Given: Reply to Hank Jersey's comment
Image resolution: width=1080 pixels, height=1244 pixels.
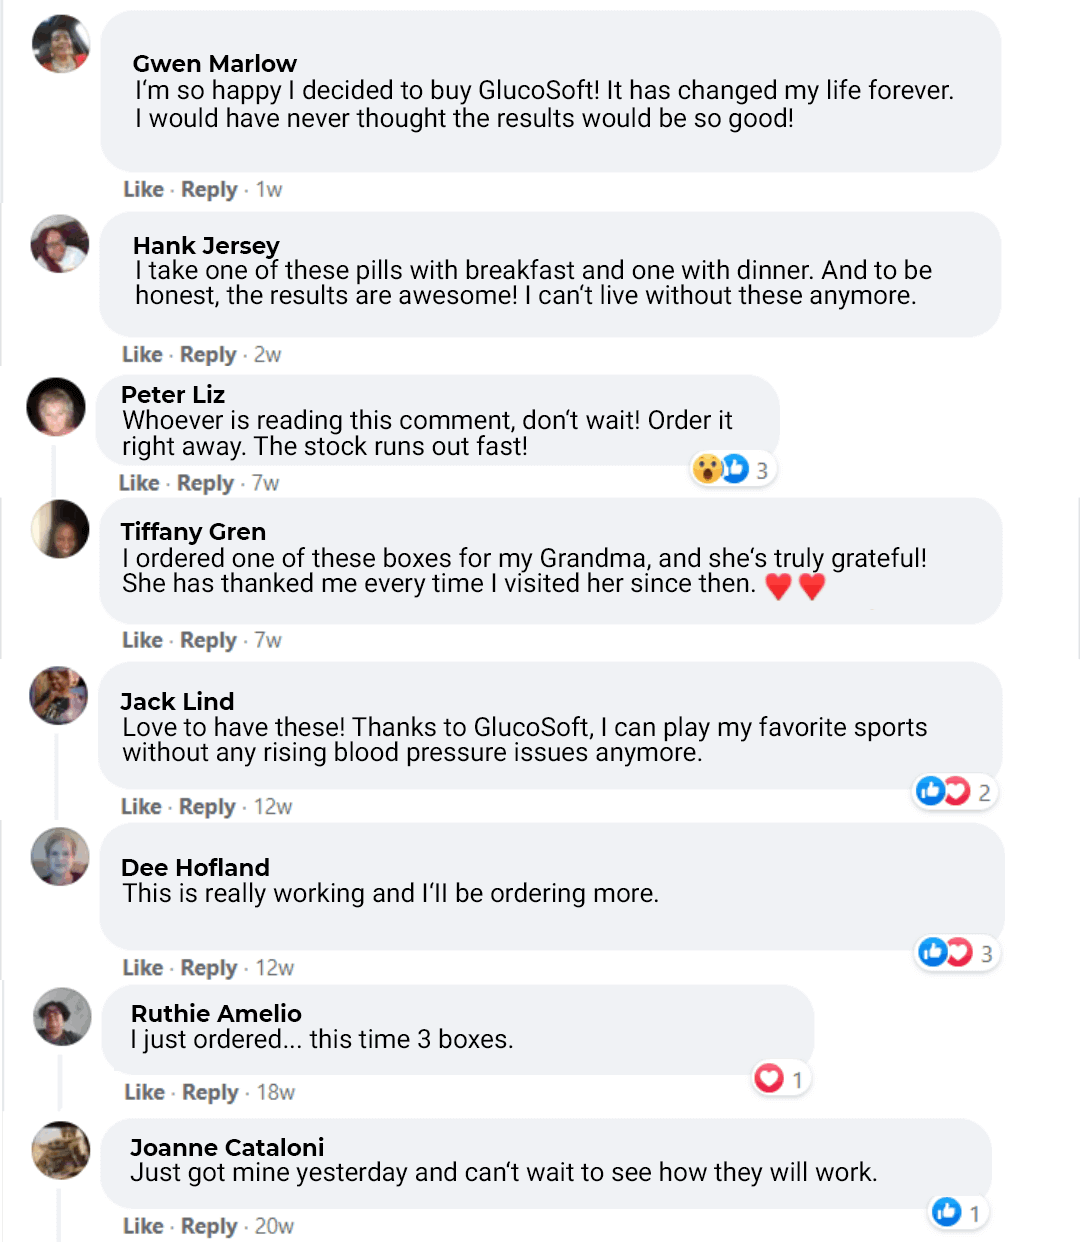Looking at the screenshot, I should click(208, 355).
